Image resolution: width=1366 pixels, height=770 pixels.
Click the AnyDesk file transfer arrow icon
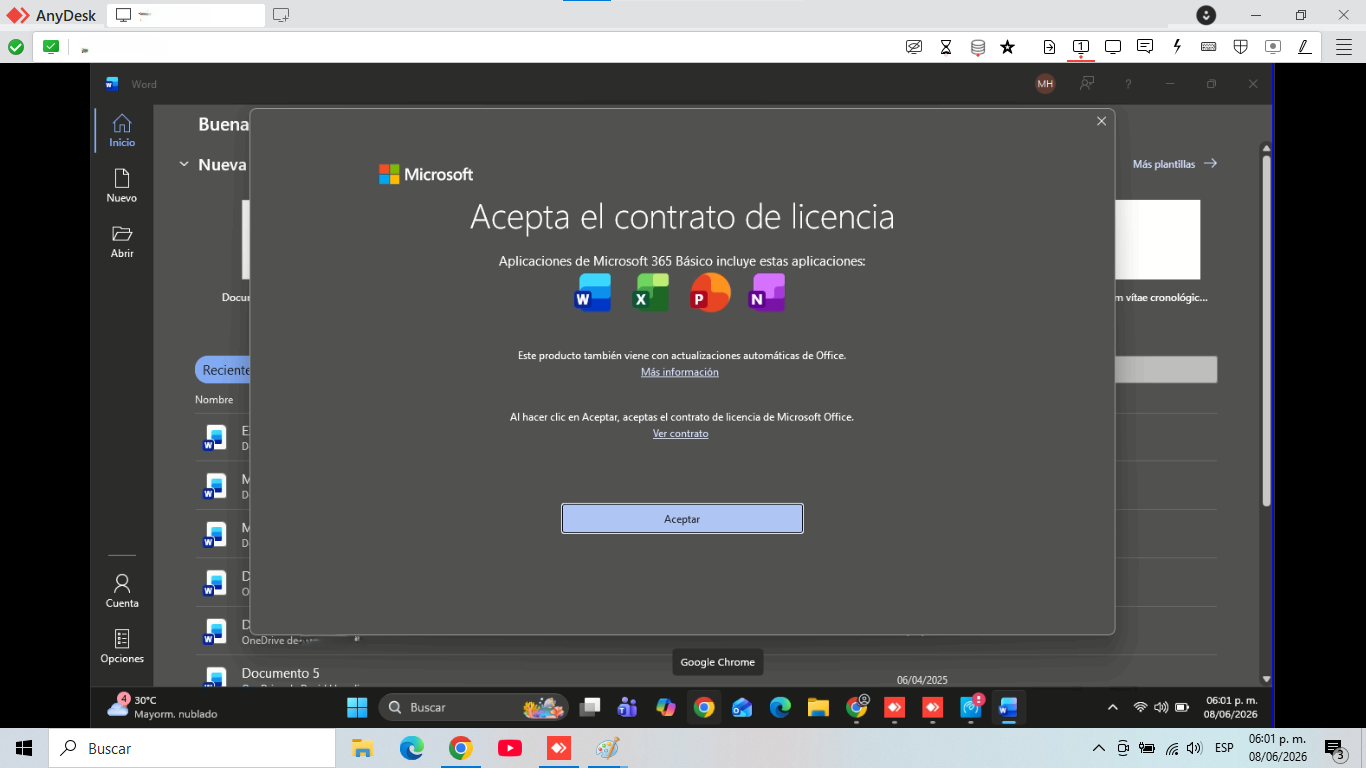pyautogui.click(x=1049, y=47)
